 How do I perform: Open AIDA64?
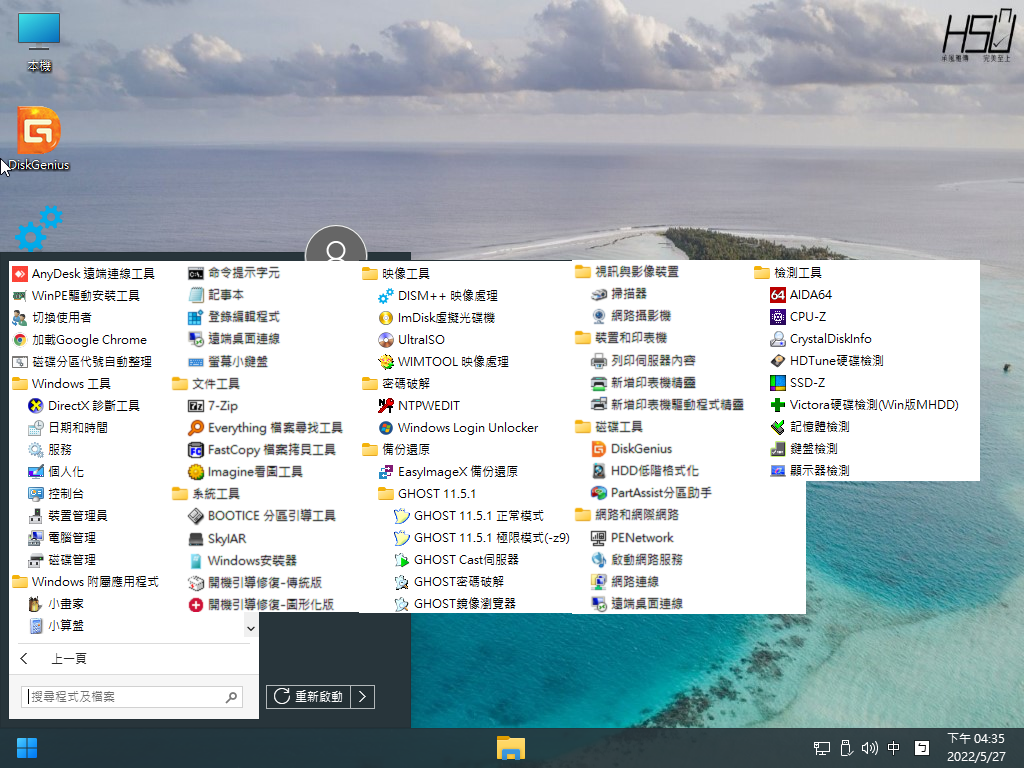801,295
